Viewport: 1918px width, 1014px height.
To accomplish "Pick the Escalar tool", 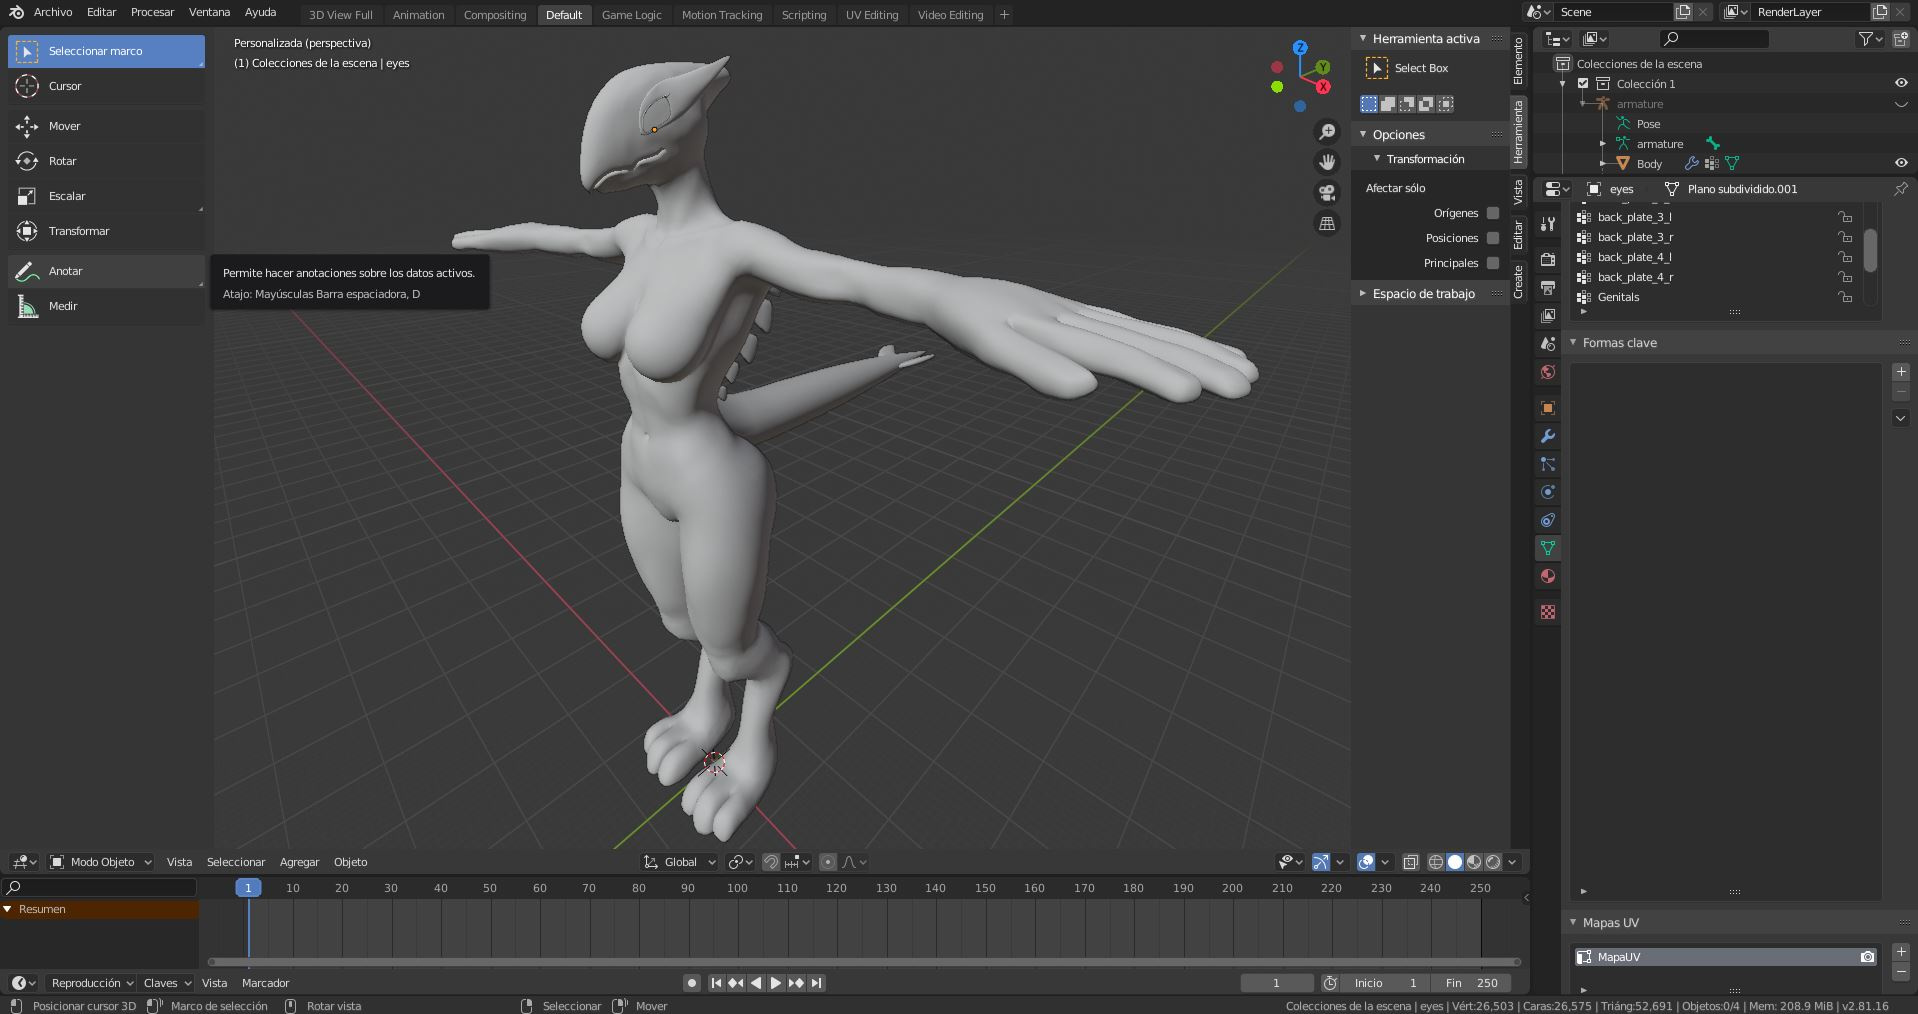I will point(106,196).
